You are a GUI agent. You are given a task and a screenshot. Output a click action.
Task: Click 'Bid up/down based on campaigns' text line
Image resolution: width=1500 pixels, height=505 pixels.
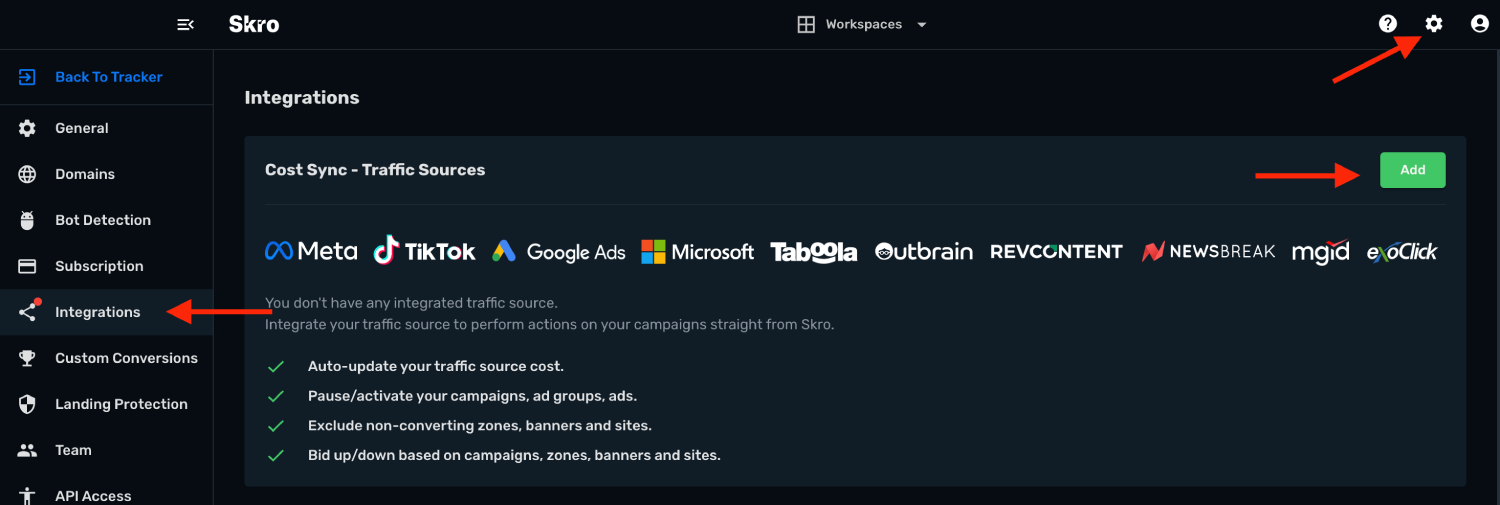[x=514, y=455]
